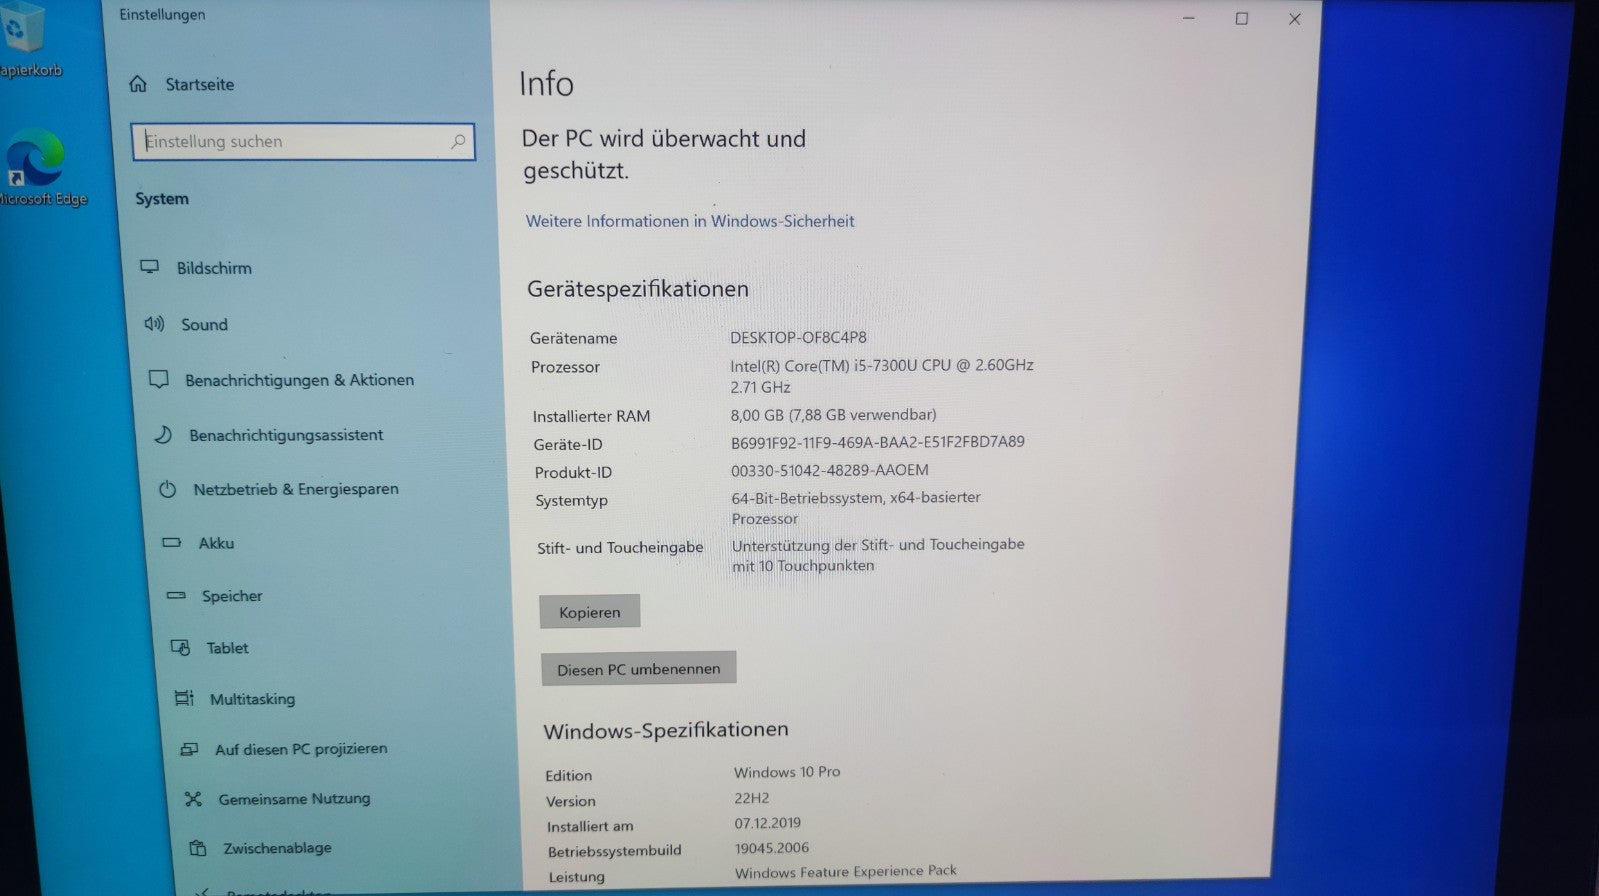The height and width of the screenshot is (896, 1599).
Task: Click the Kopieren button under Gerätespezifikationen
Action: tap(590, 612)
